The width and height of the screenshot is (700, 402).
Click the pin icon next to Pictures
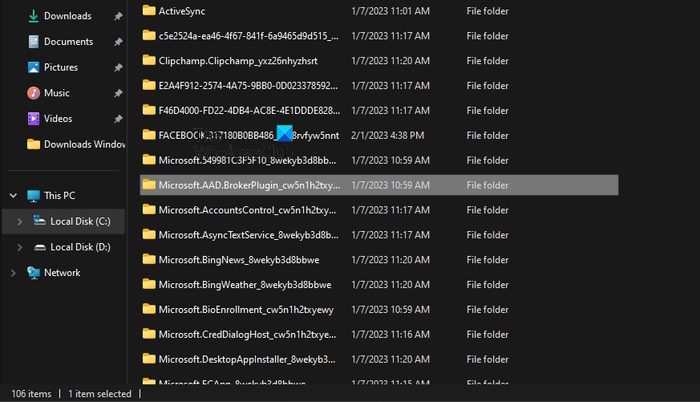pyautogui.click(x=118, y=67)
